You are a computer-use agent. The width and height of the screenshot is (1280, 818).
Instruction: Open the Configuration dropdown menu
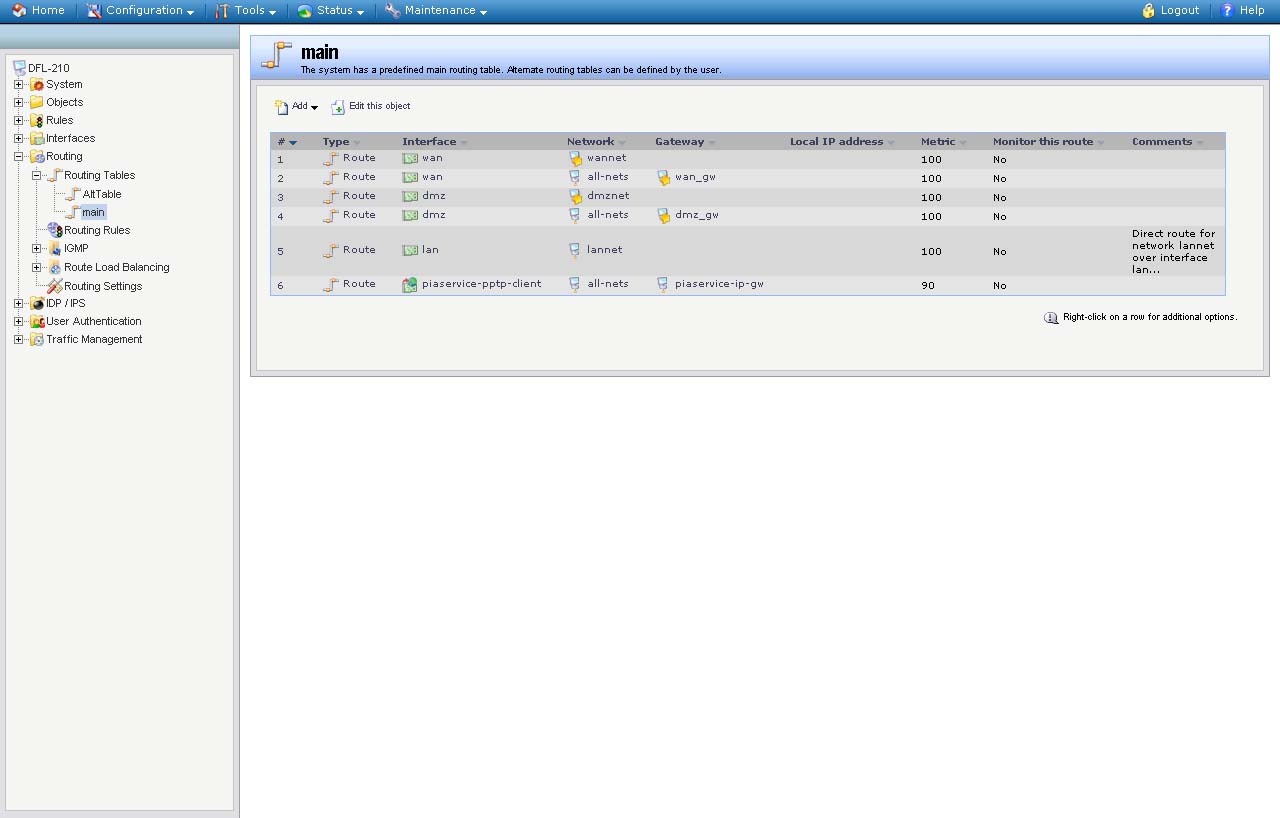pos(140,10)
